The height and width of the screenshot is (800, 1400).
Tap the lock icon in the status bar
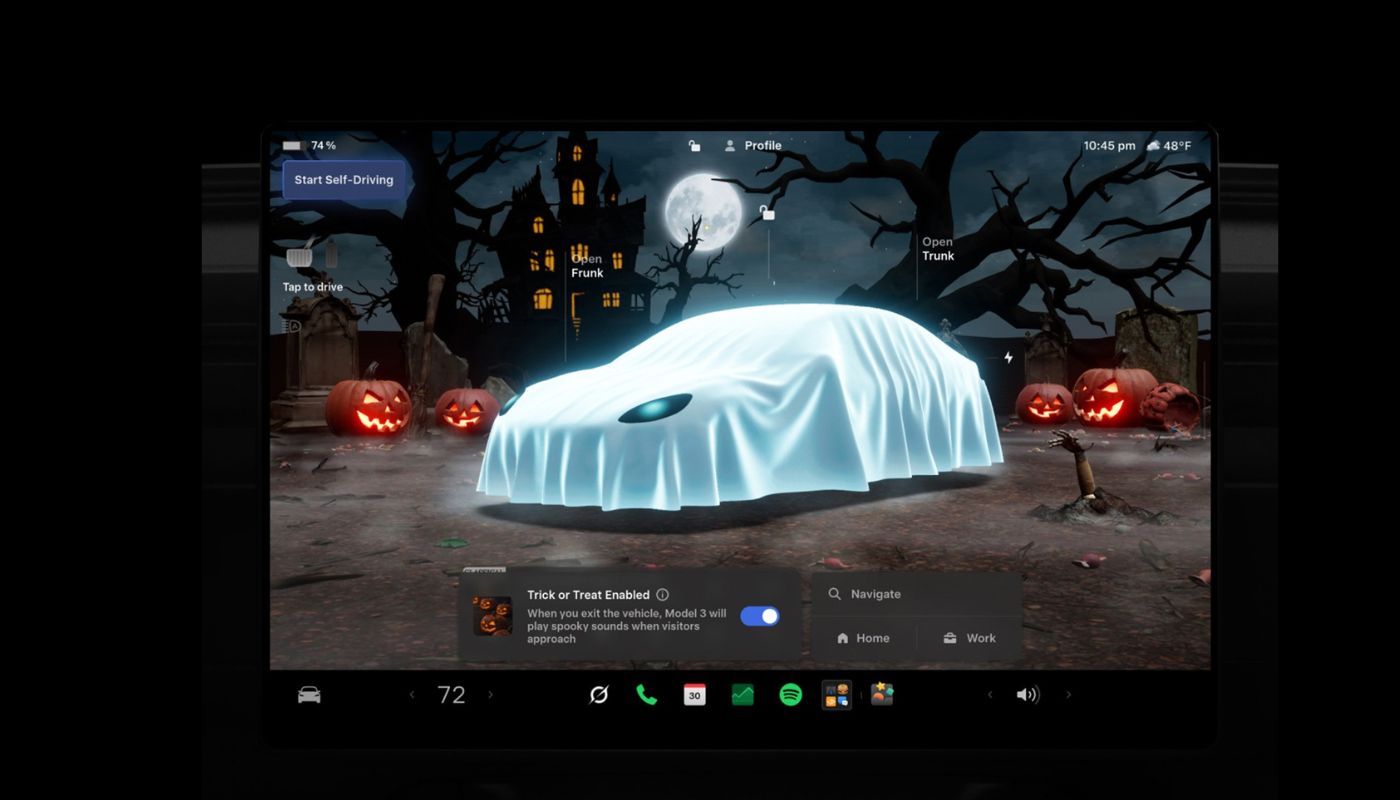(694, 146)
